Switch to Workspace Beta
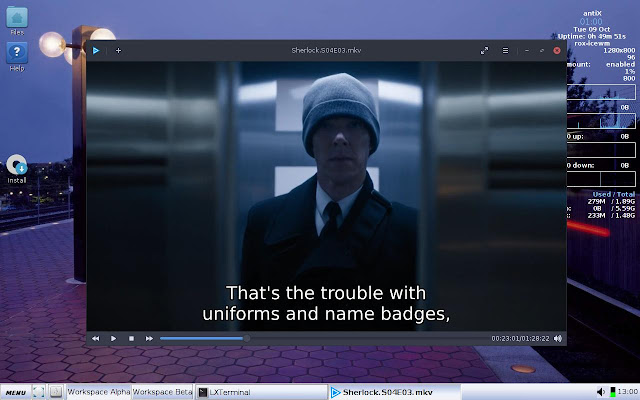This screenshot has width=640, height=400. [x=162, y=392]
